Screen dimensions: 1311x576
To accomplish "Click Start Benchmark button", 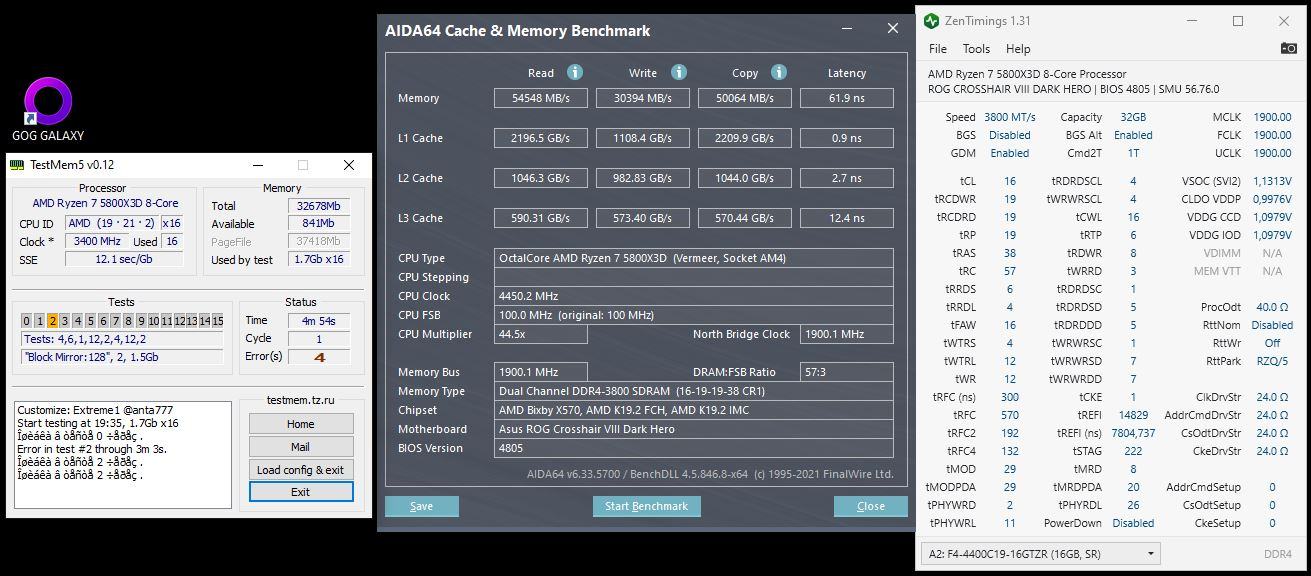I will pyautogui.click(x=646, y=506).
